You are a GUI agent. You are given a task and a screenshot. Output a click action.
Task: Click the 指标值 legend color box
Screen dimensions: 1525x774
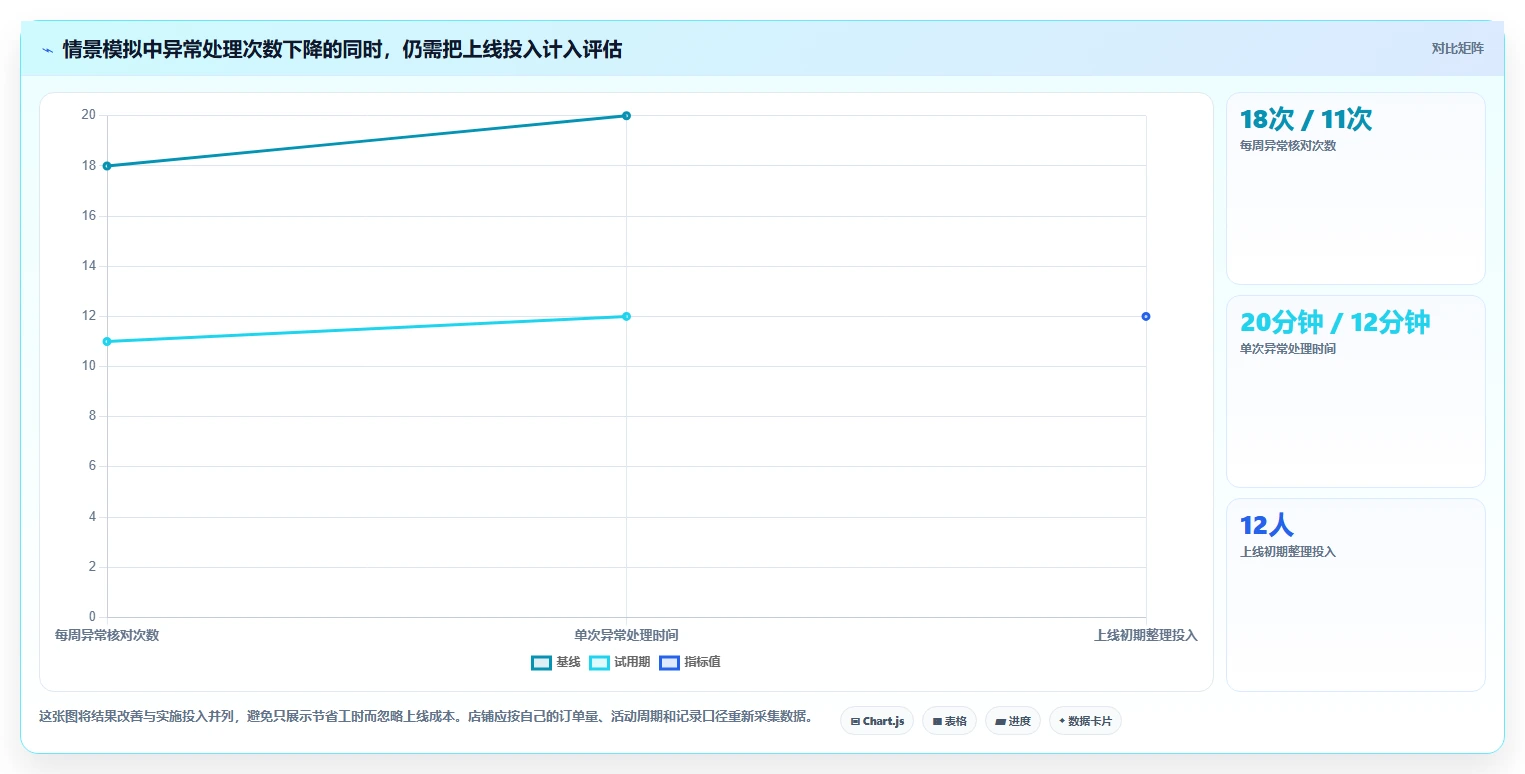click(669, 662)
